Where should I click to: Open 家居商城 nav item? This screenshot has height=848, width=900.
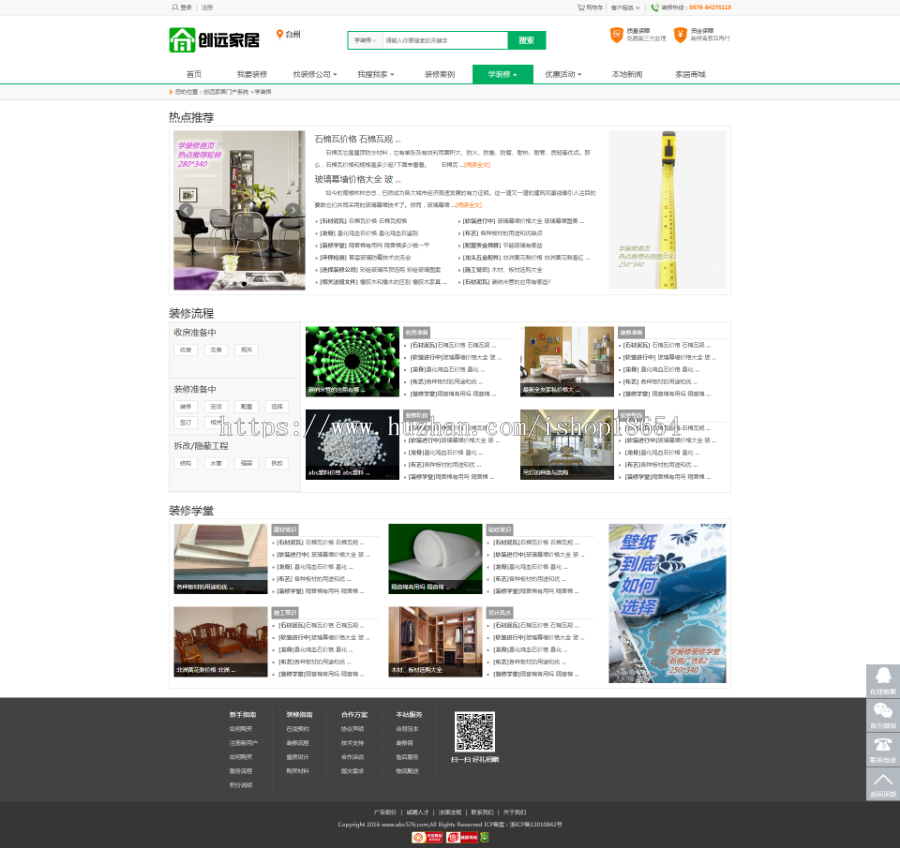(x=690, y=74)
